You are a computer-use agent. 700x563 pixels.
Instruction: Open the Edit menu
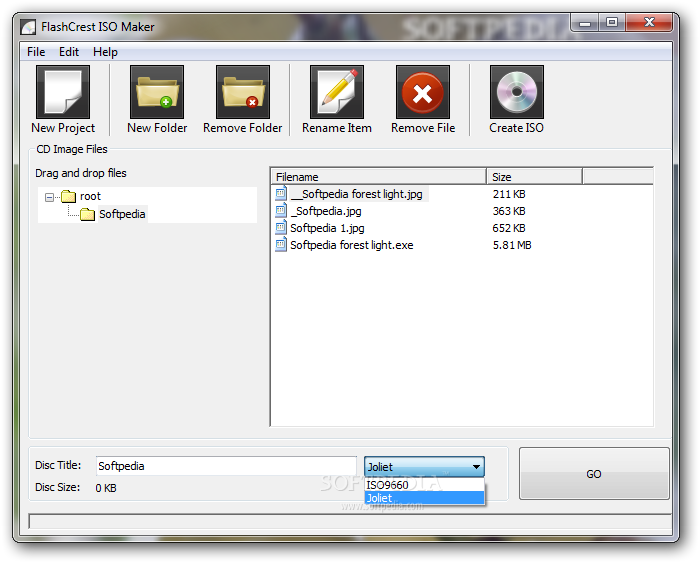pos(69,52)
